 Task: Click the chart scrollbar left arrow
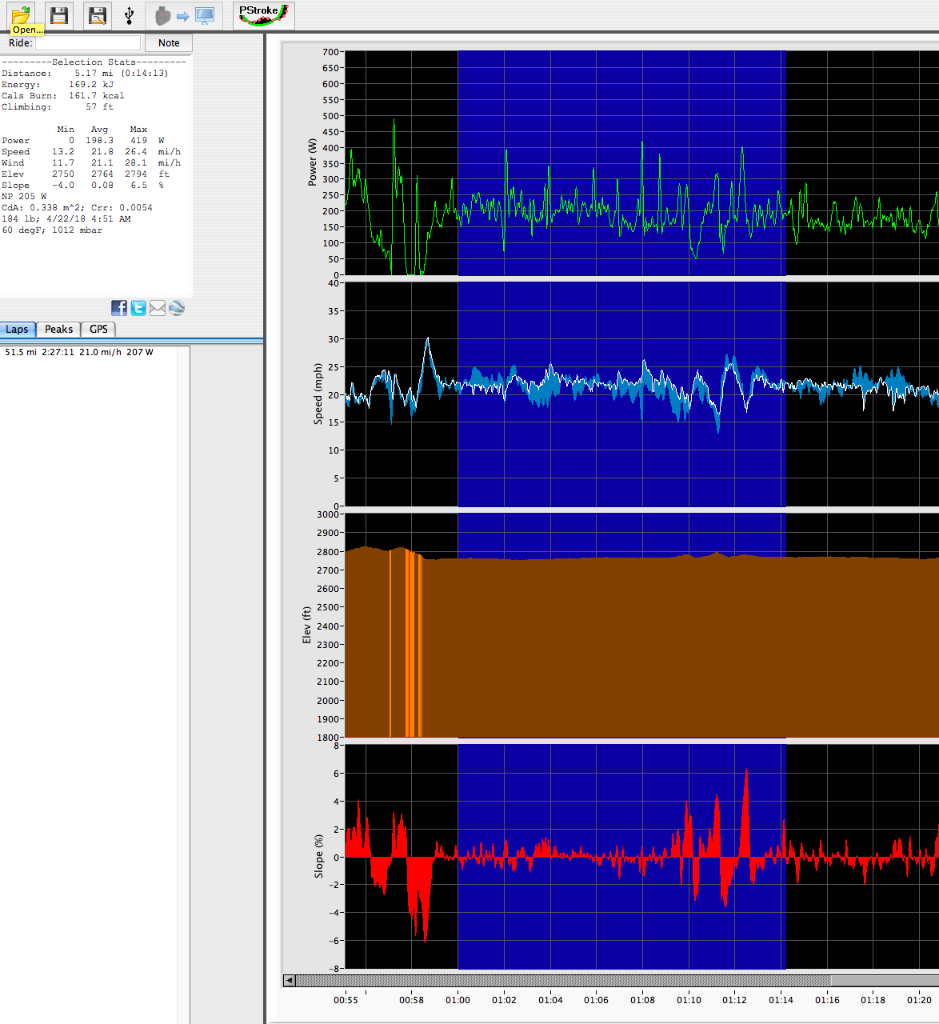tap(290, 980)
